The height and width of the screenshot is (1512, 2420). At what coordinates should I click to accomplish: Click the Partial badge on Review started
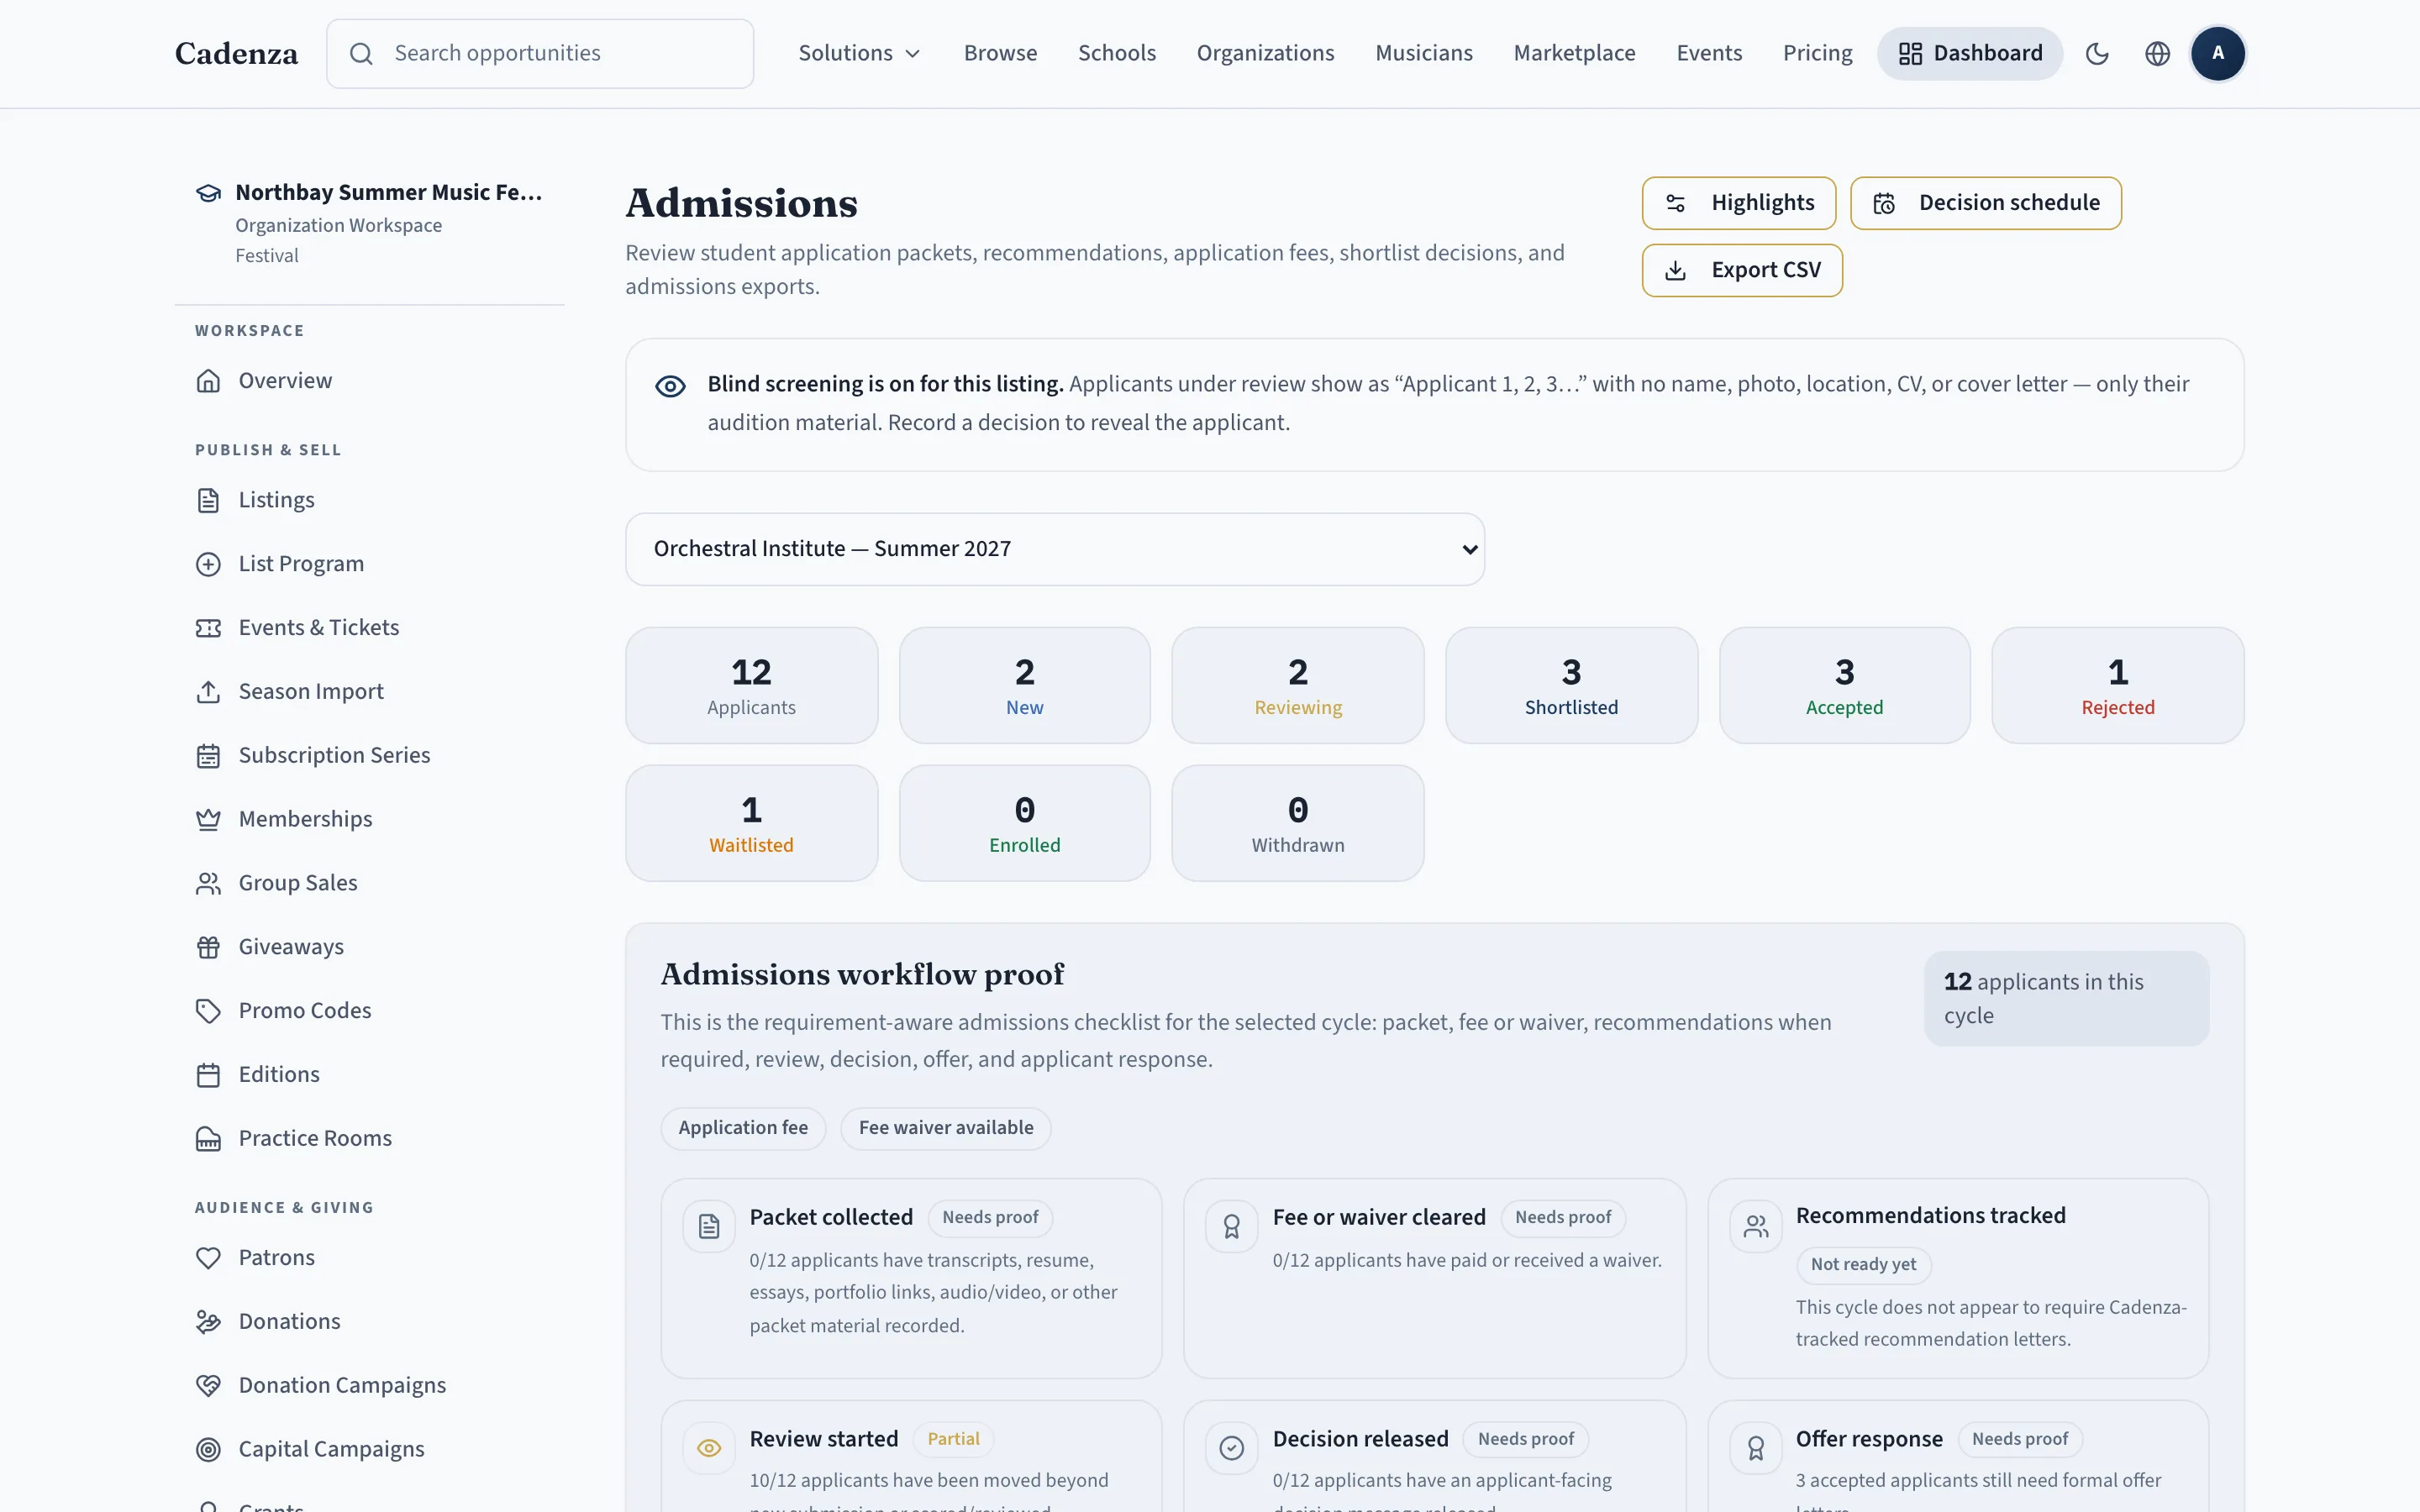[x=953, y=1439]
